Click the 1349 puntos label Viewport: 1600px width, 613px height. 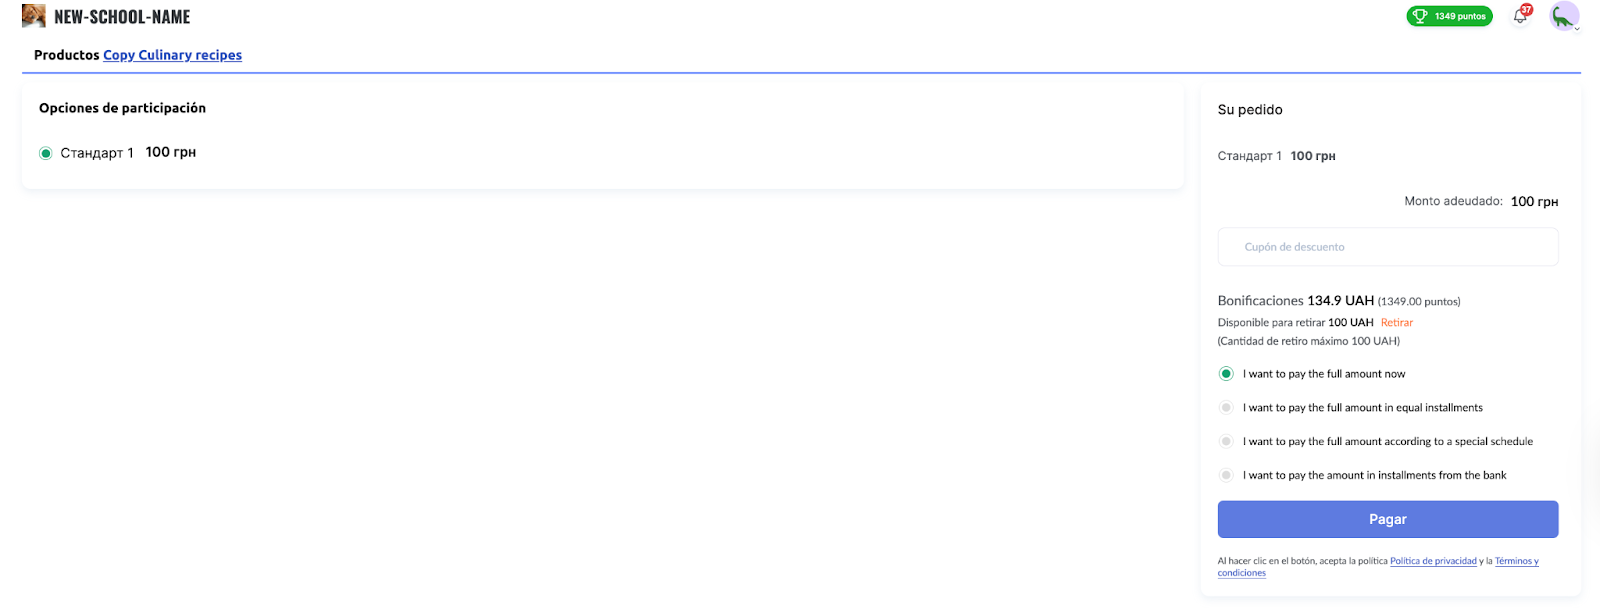coord(1460,16)
